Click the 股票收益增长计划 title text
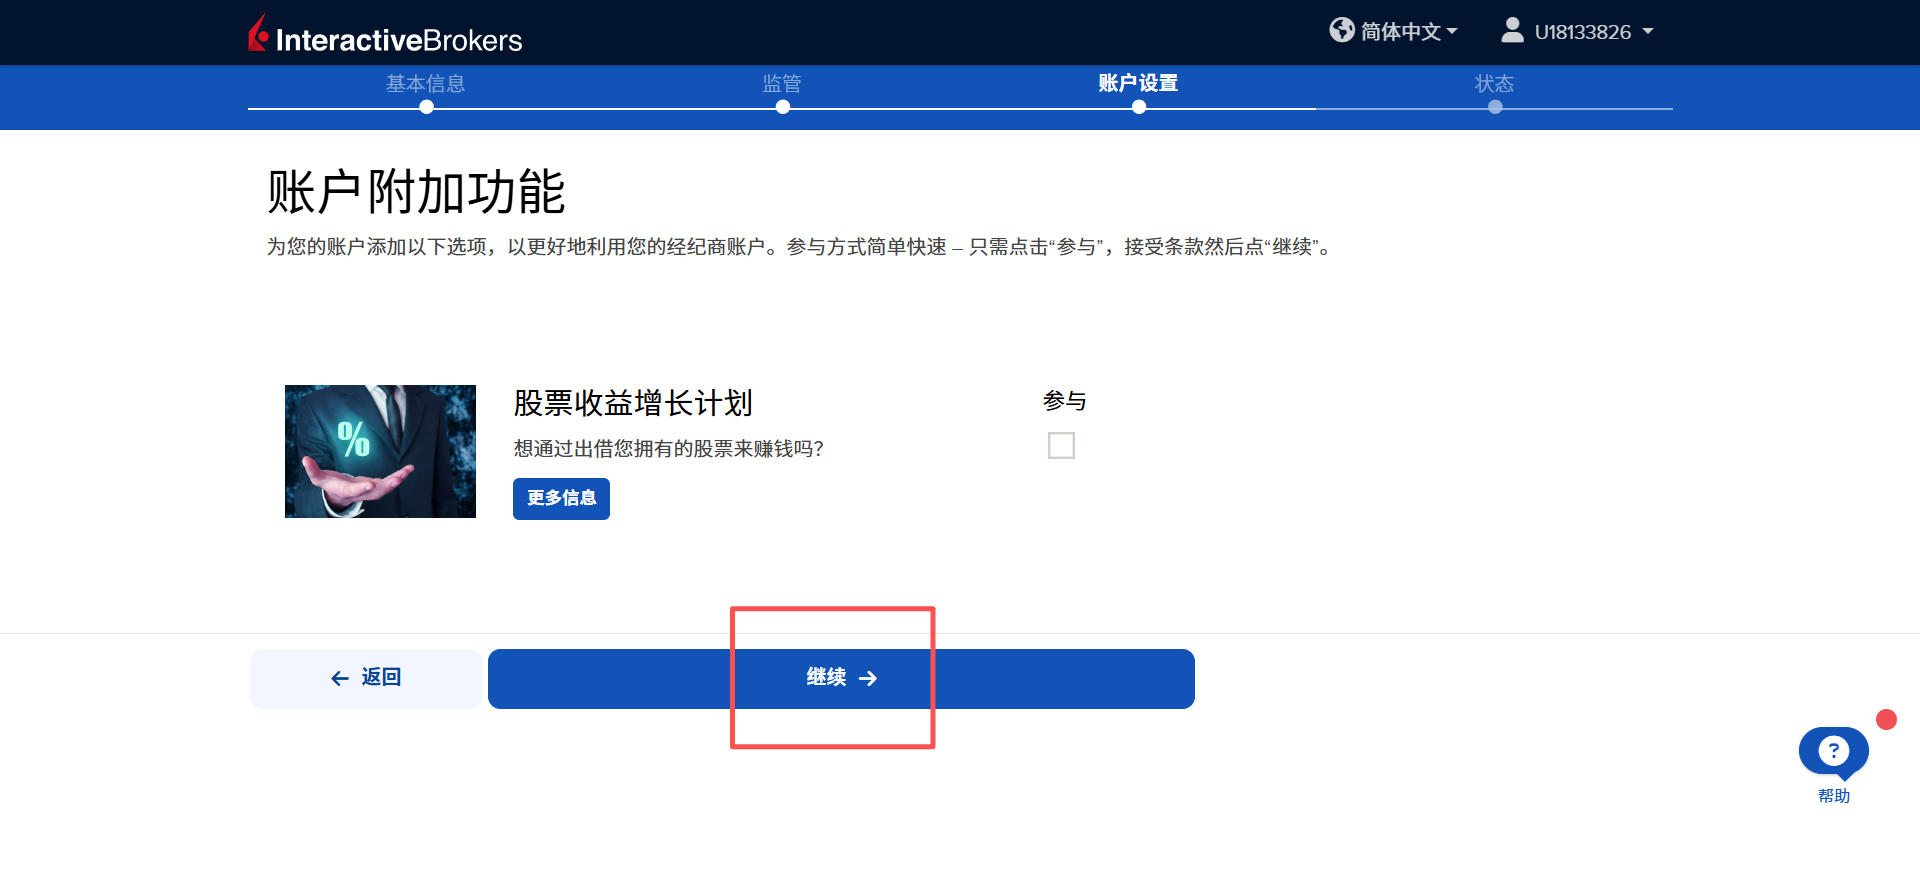 click(x=633, y=403)
